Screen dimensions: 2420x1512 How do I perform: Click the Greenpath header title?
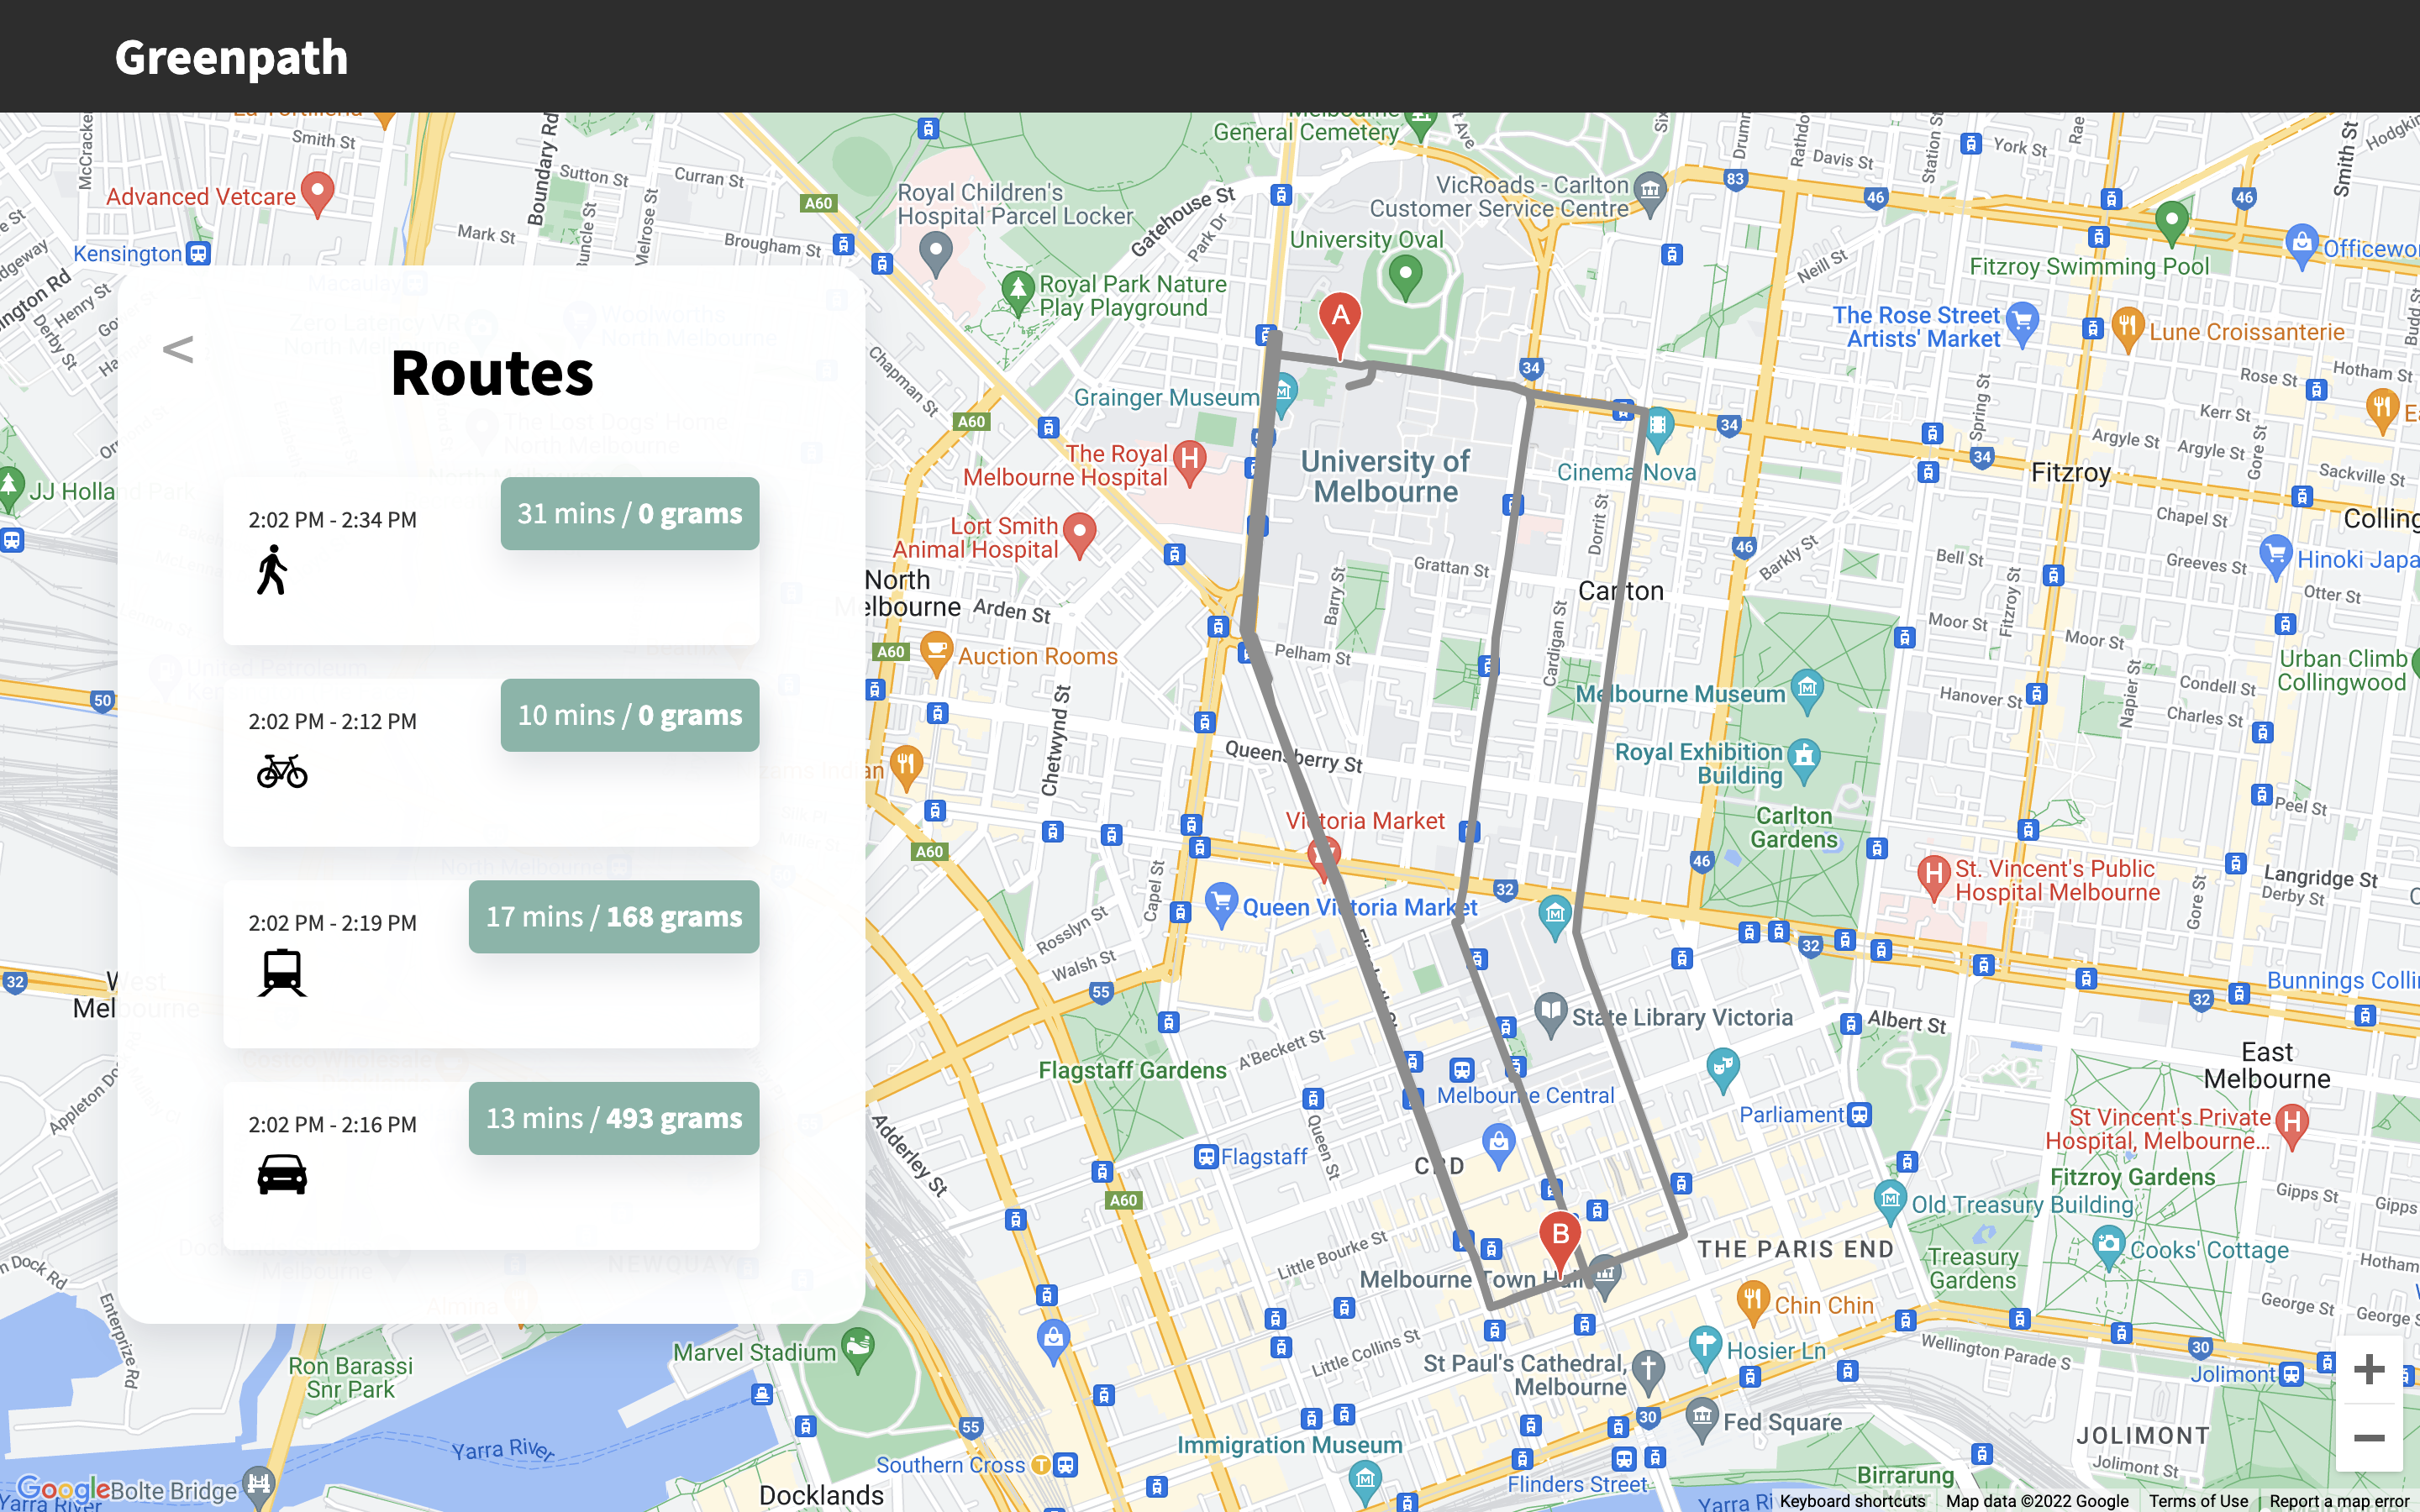pos(231,57)
